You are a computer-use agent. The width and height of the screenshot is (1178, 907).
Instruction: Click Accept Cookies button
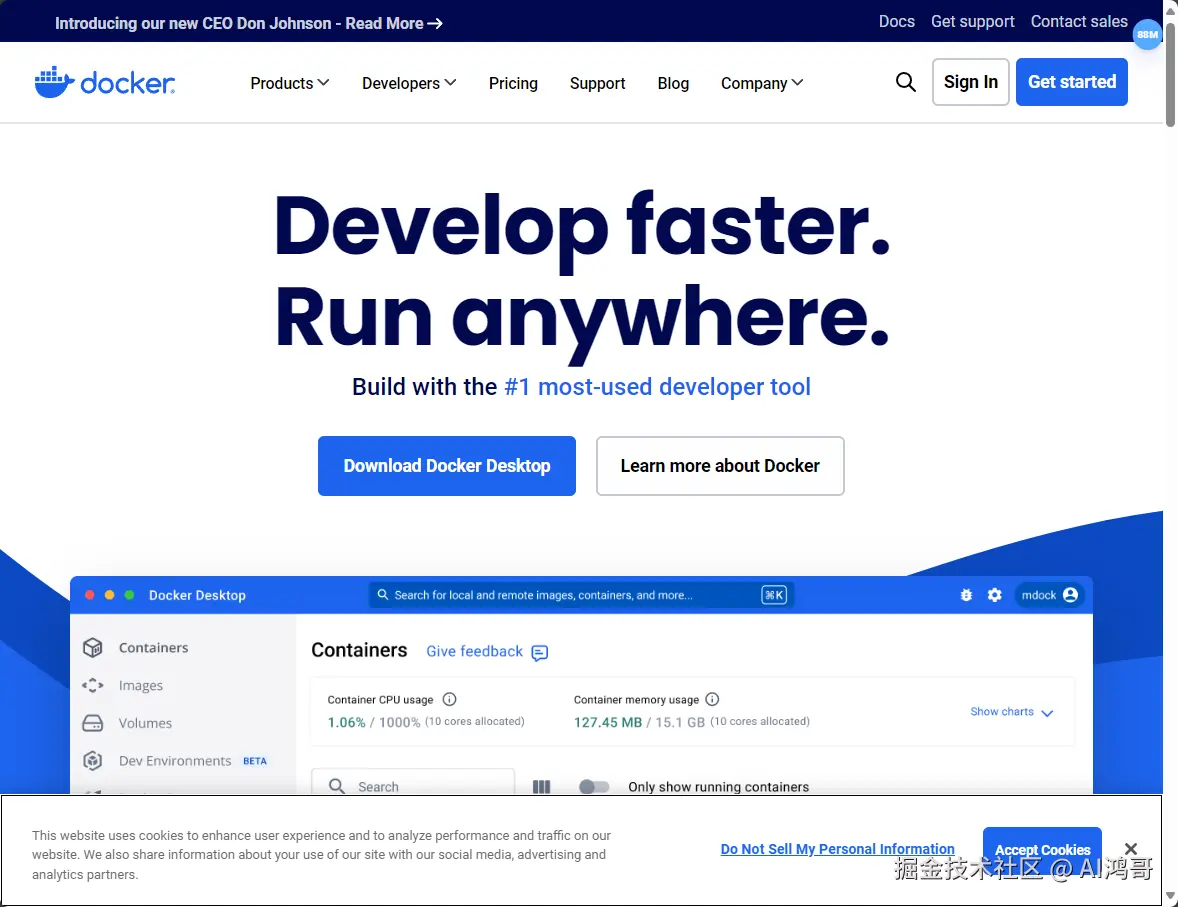(1042, 849)
